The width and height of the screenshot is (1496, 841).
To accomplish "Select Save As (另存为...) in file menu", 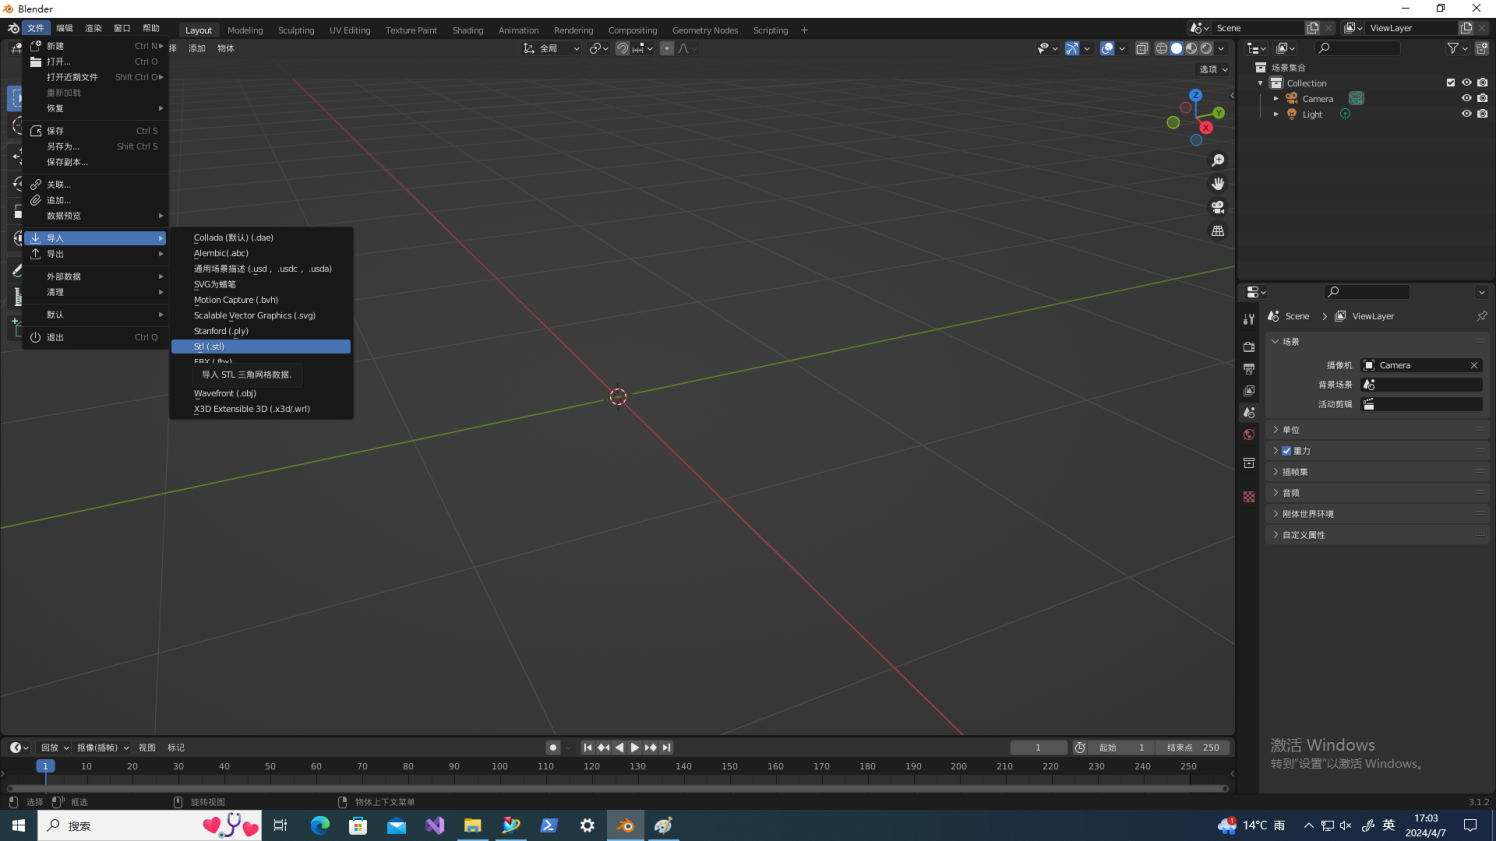I will coord(96,146).
